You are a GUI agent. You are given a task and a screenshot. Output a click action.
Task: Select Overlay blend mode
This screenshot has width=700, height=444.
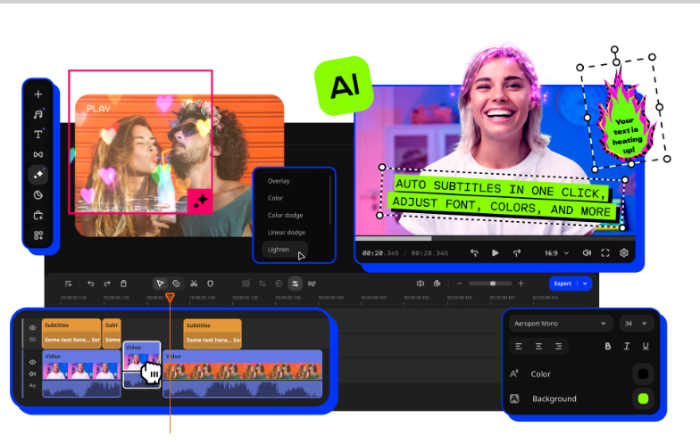click(279, 181)
